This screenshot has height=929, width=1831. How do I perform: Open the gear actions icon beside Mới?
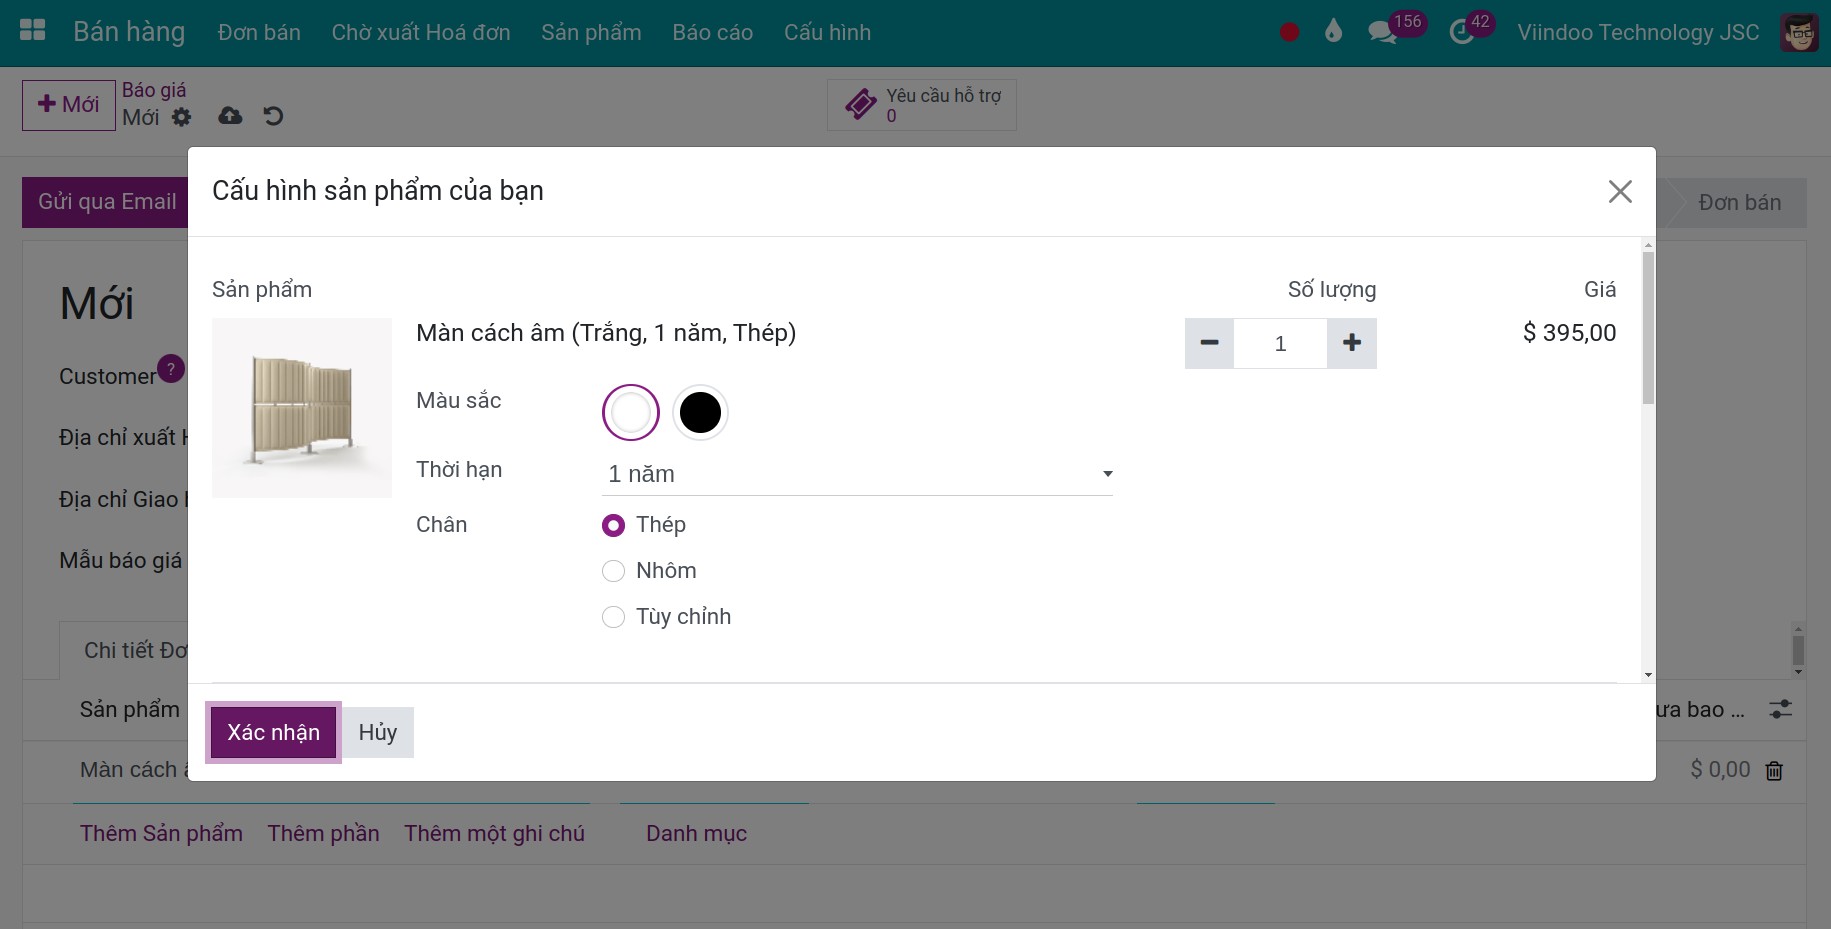pyautogui.click(x=181, y=117)
